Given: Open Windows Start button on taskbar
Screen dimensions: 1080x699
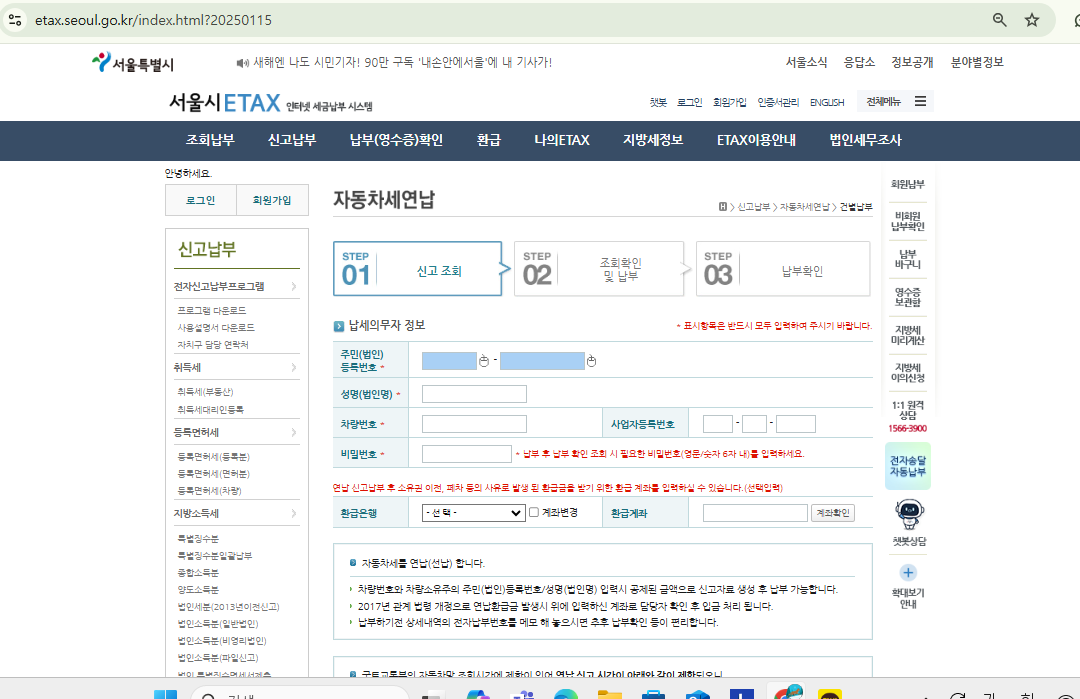Looking at the screenshot, I should coord(165,694).
